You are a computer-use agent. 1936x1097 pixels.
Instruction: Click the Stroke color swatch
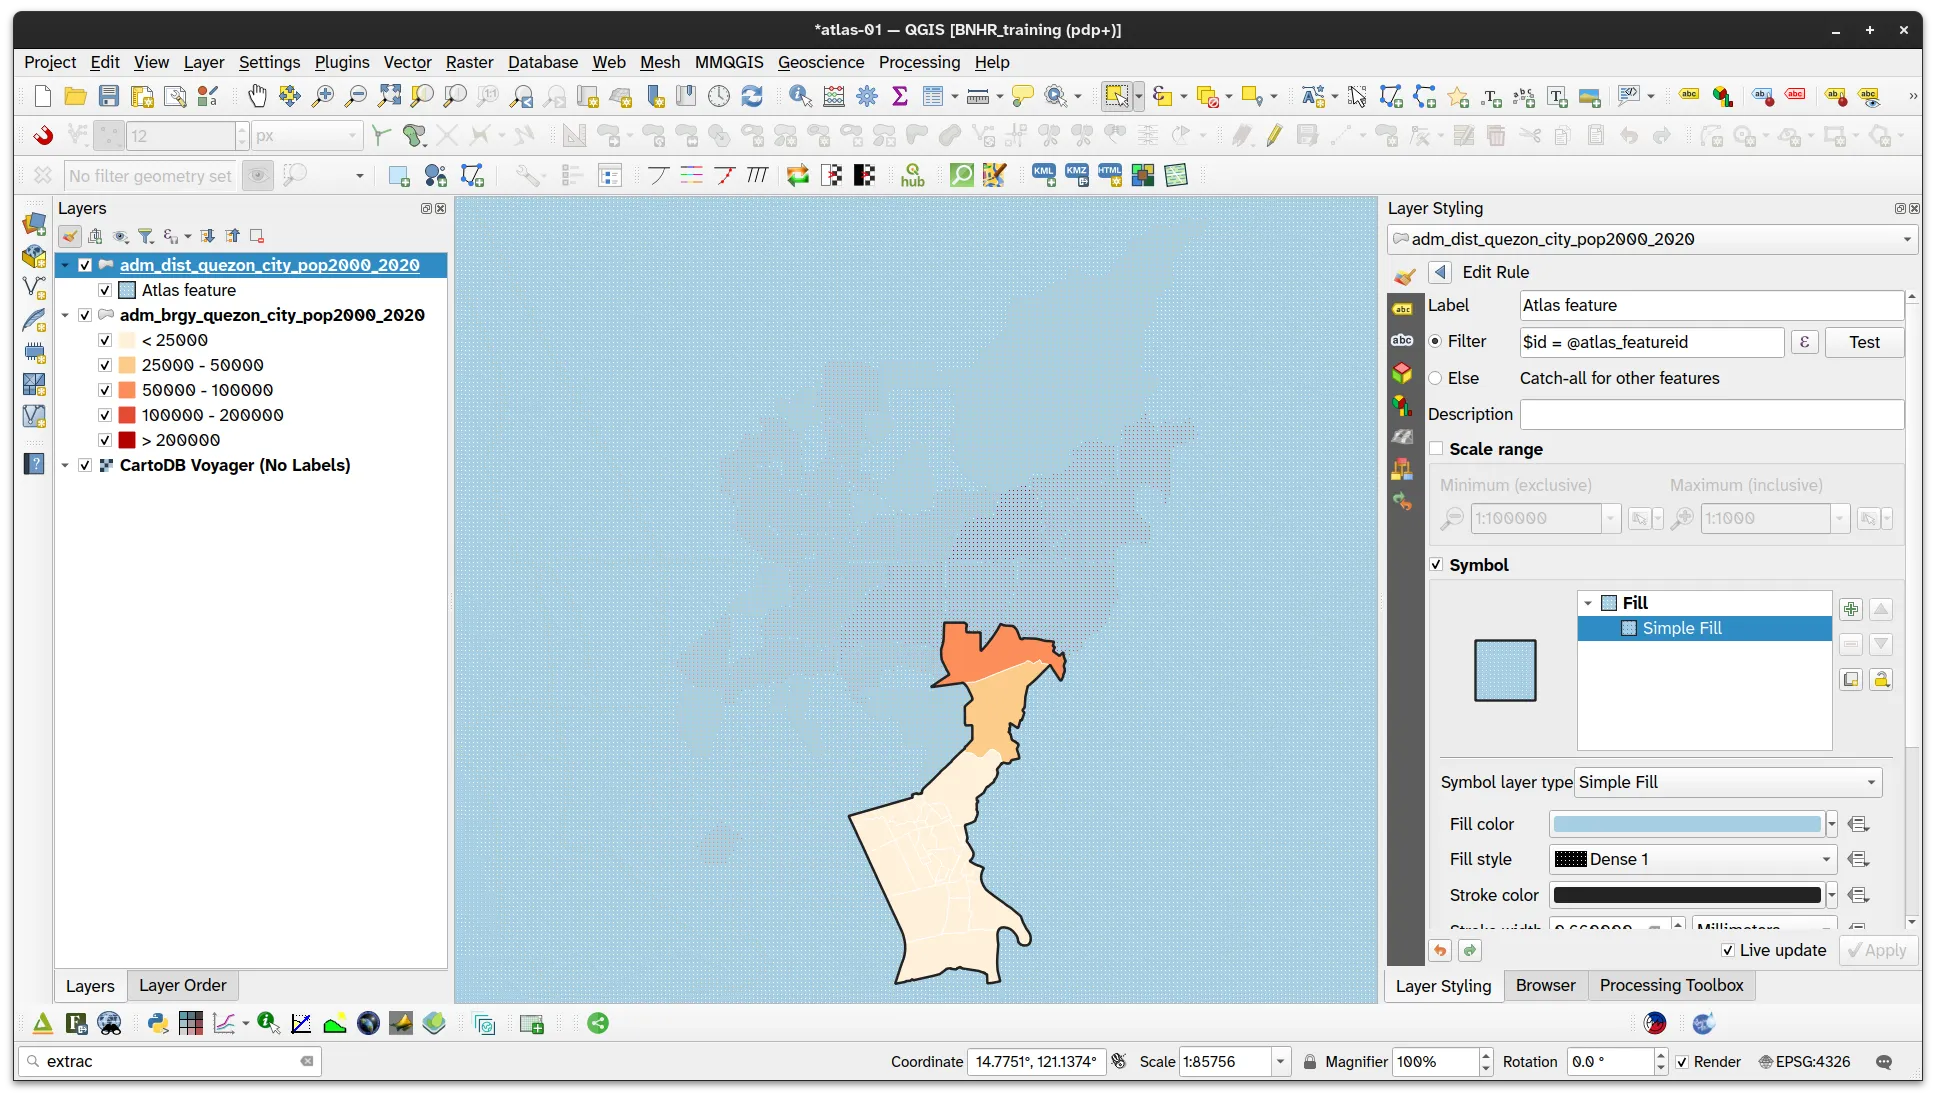1687,895
